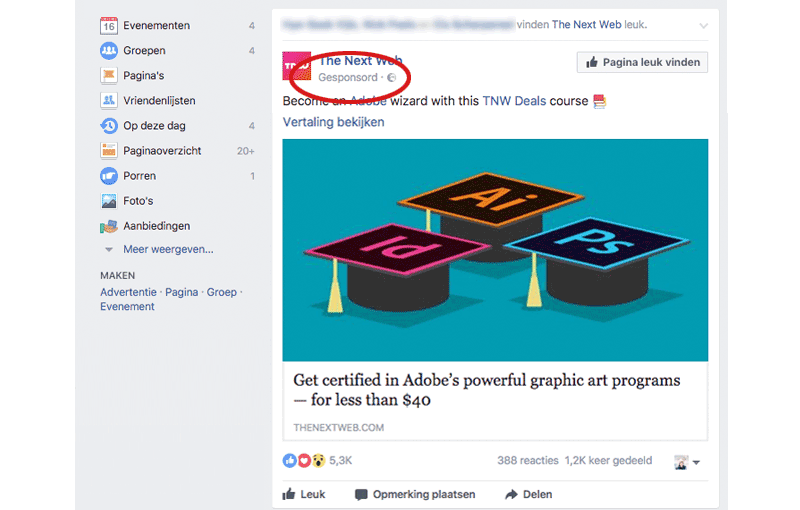Click the Vriendenlijsten icon

click(109, 100)
